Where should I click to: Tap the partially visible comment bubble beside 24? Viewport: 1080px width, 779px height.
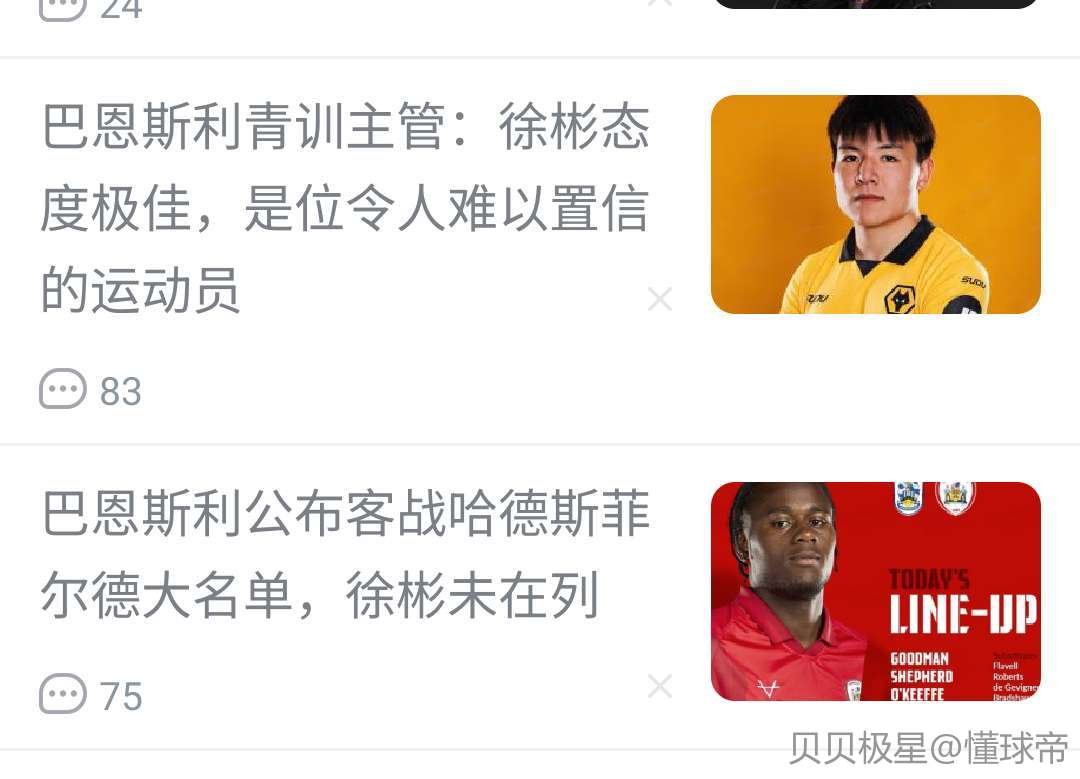(63, 9)
